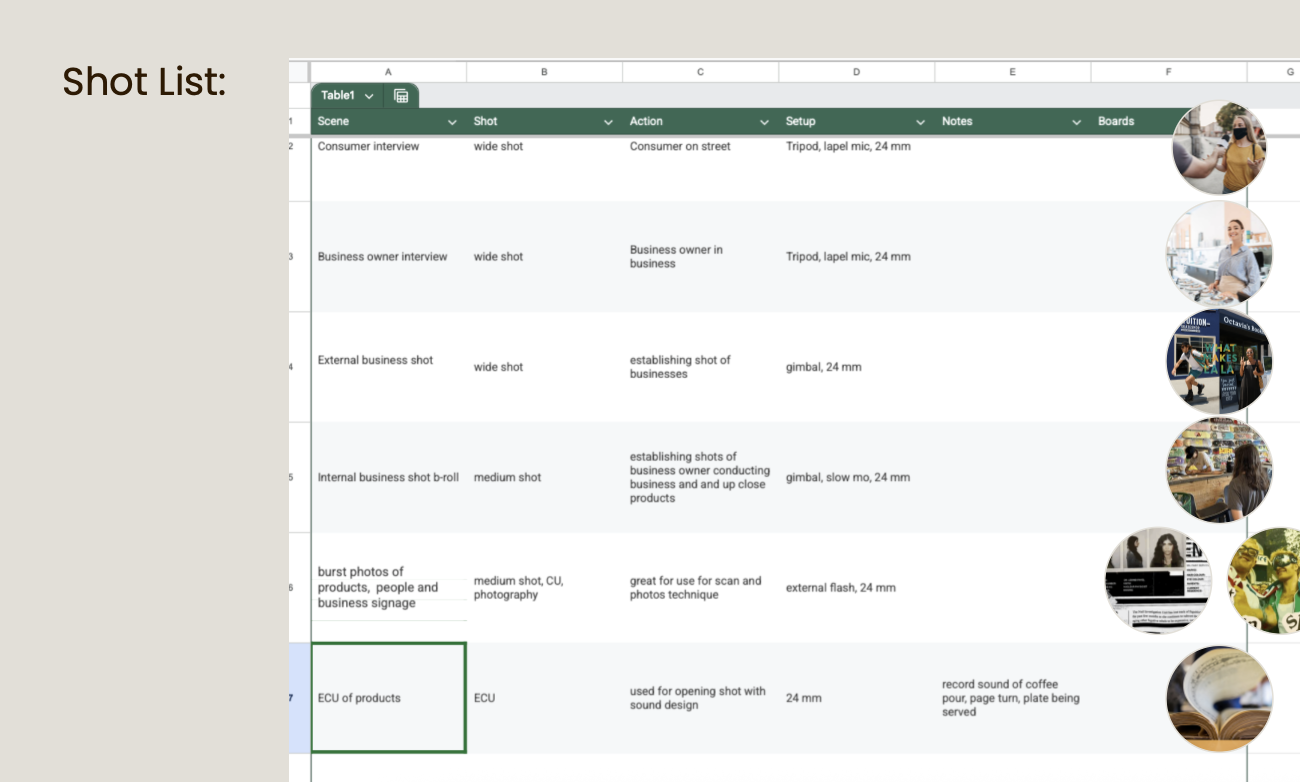Select the 'burst photos of products' cell

388,587
